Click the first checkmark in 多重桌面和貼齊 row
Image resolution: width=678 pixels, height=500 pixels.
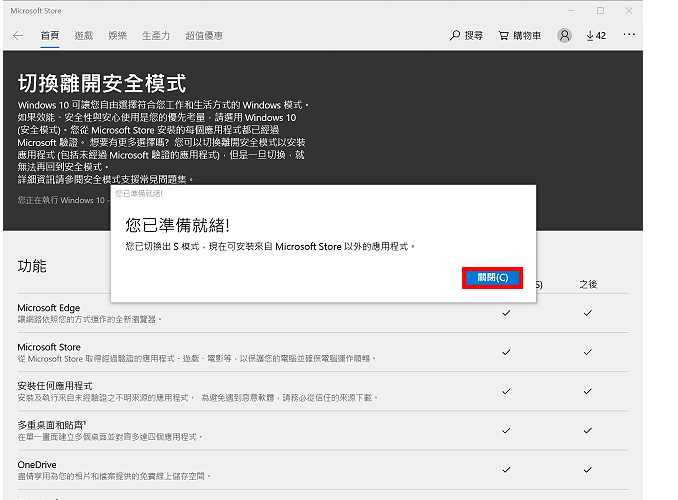tap(506, 430)
